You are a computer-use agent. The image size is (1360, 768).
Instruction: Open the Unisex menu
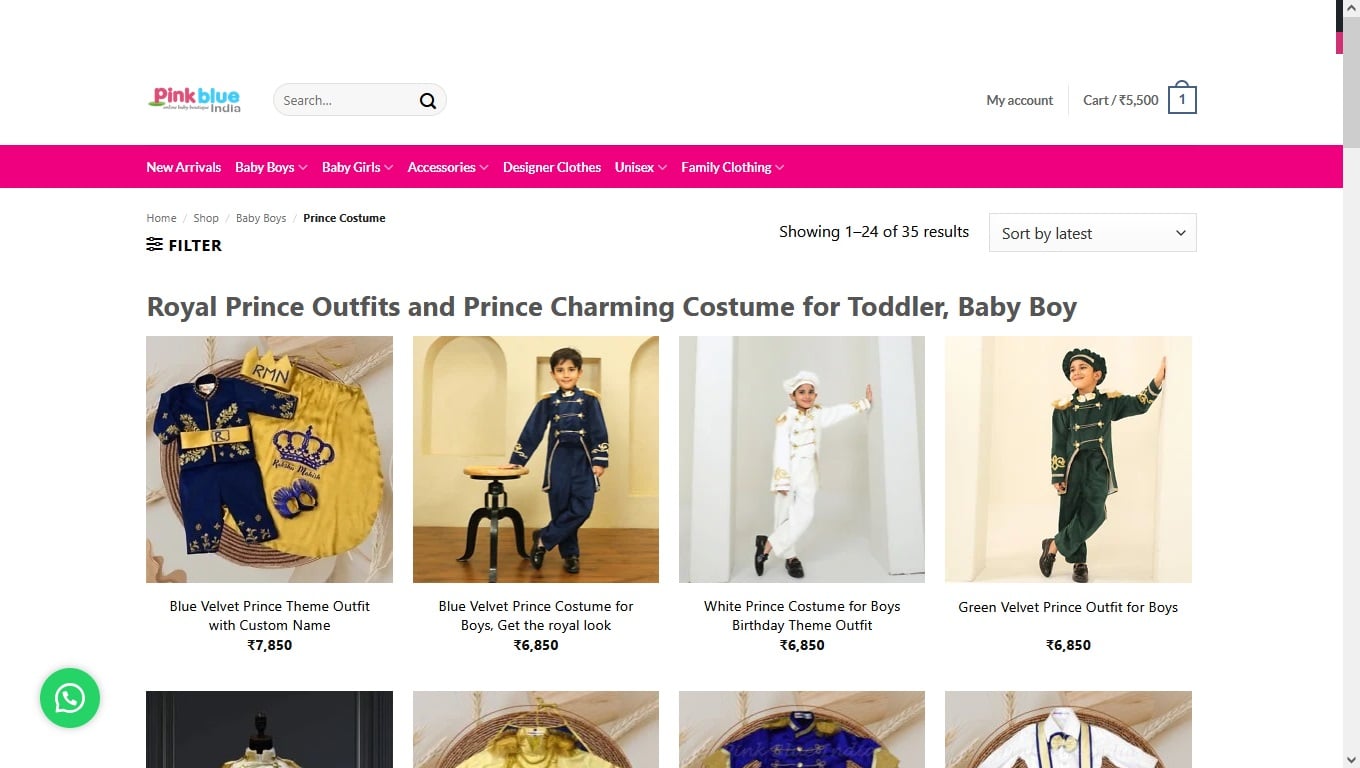[x=640, y=167]
